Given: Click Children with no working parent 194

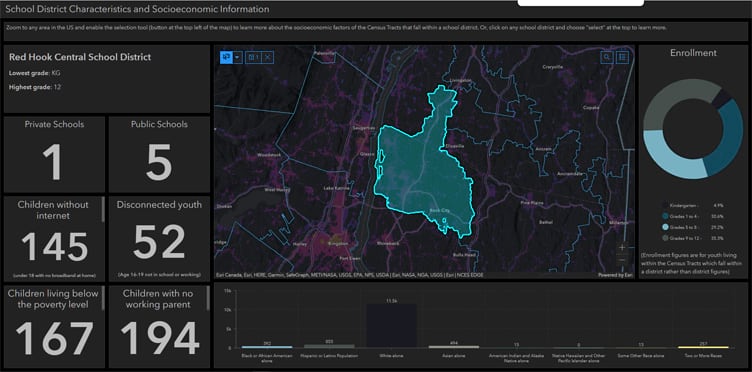Looking at the screenshot, I should 159,338.
